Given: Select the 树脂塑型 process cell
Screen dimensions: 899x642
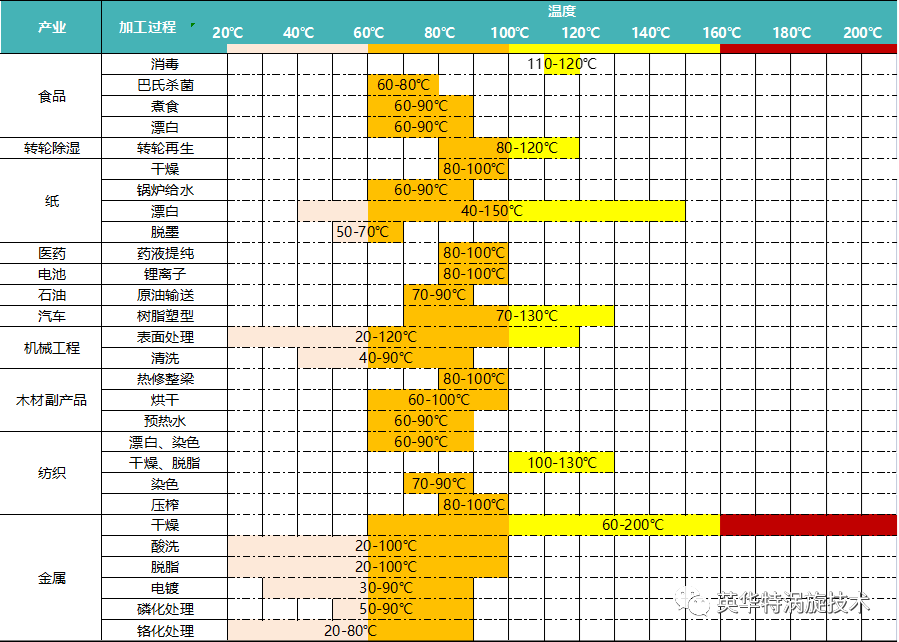Looking at the screenshot, I should tap(165, 316).
